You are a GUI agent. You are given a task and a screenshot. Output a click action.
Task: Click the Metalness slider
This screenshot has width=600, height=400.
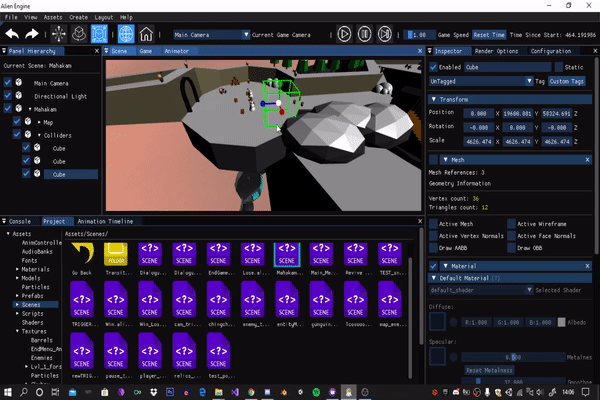(513, 357)
